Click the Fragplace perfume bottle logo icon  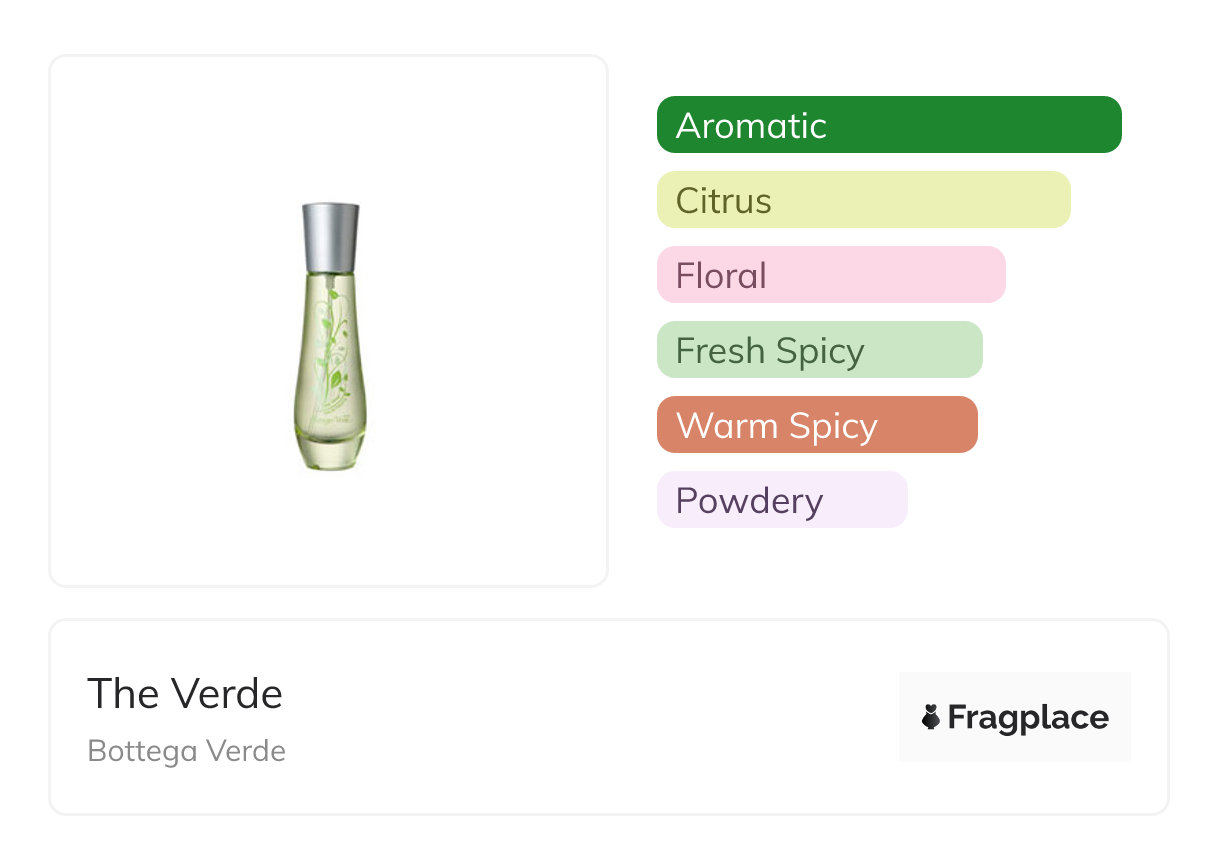point(931,717)
